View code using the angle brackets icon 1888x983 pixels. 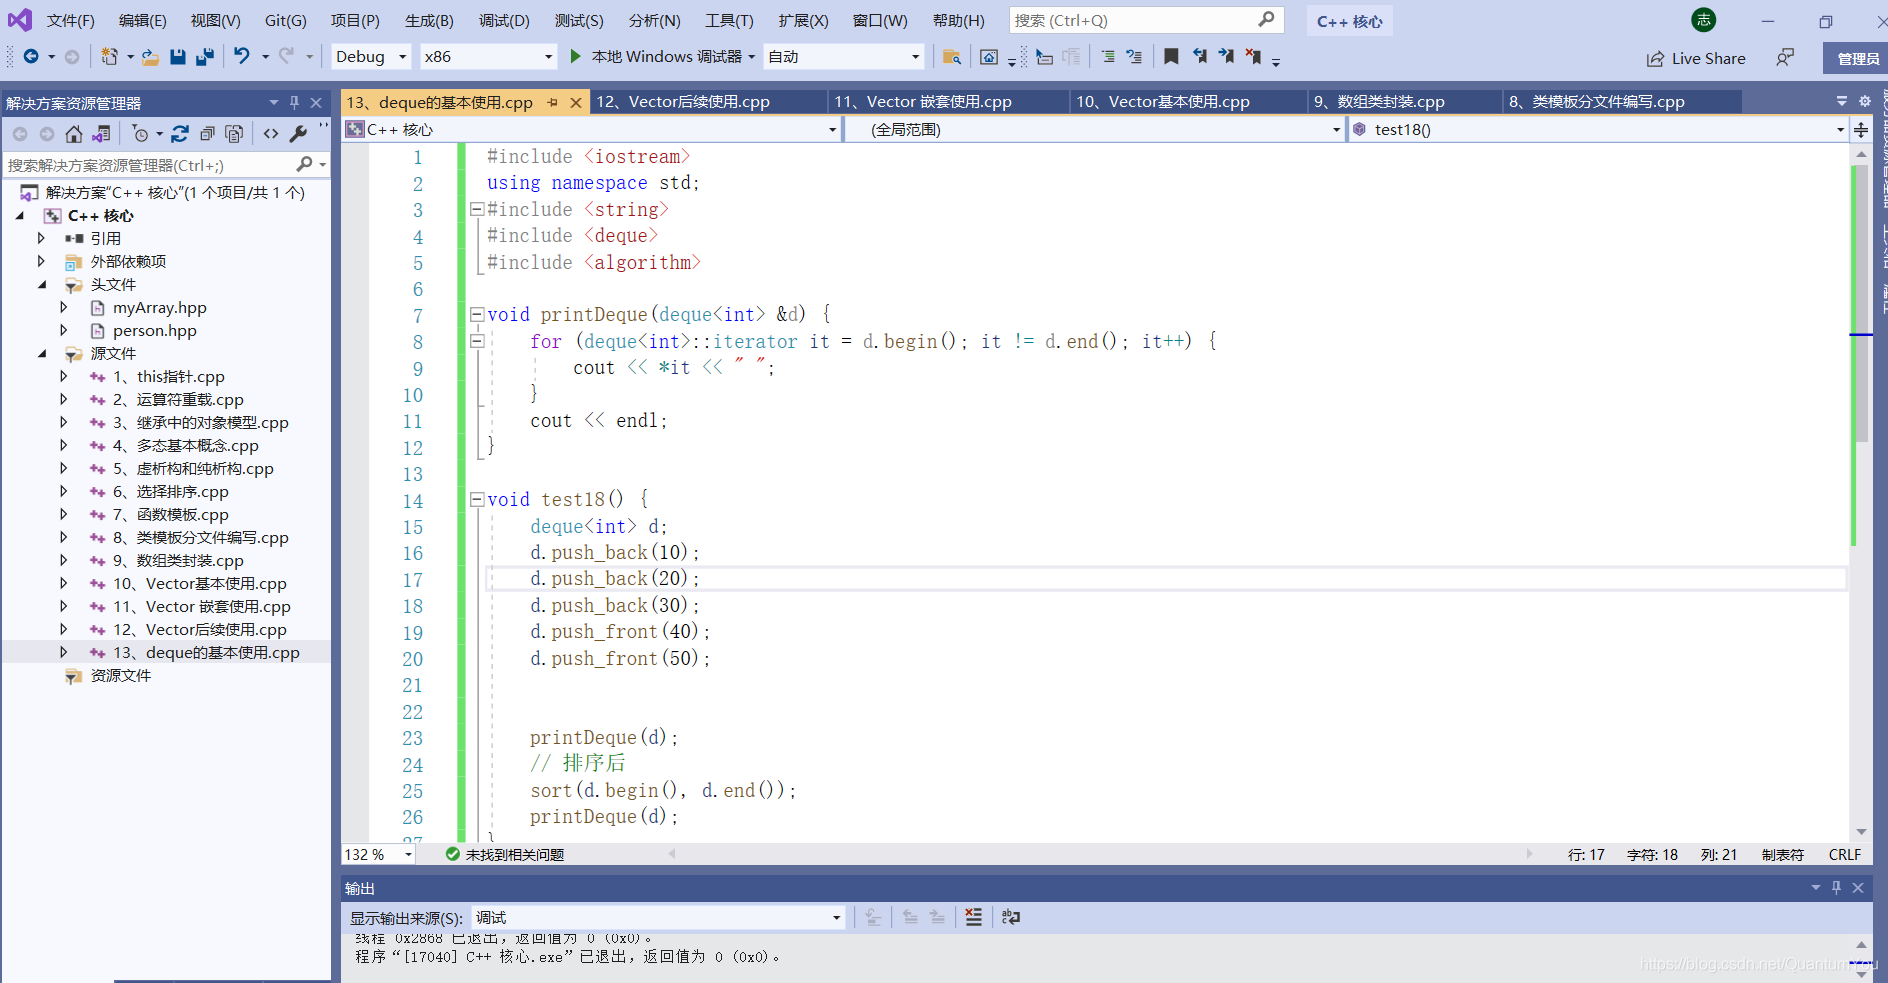[x=271, y=134]
